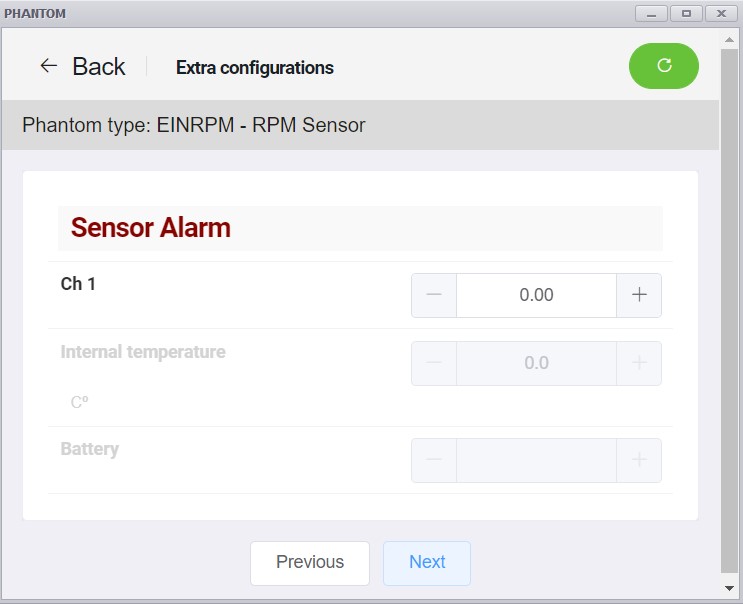Click the Ch 1 value field
Viewport: 743px width, 604px height.
click(x=536, y=295)
